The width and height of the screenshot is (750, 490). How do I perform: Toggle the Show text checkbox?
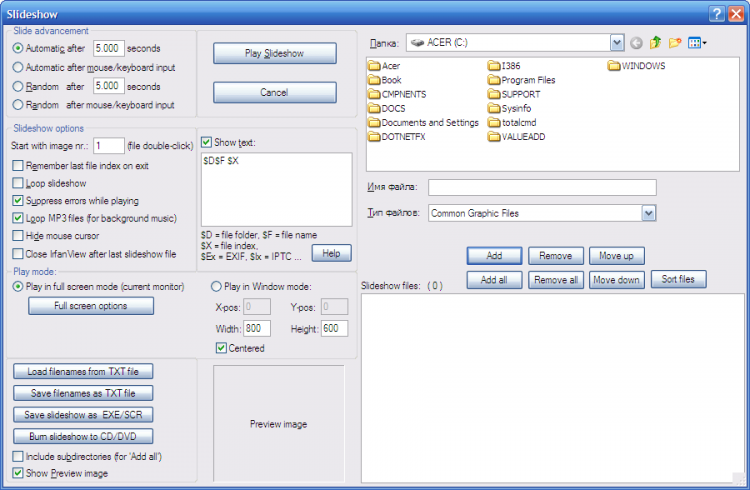point(206,142)
